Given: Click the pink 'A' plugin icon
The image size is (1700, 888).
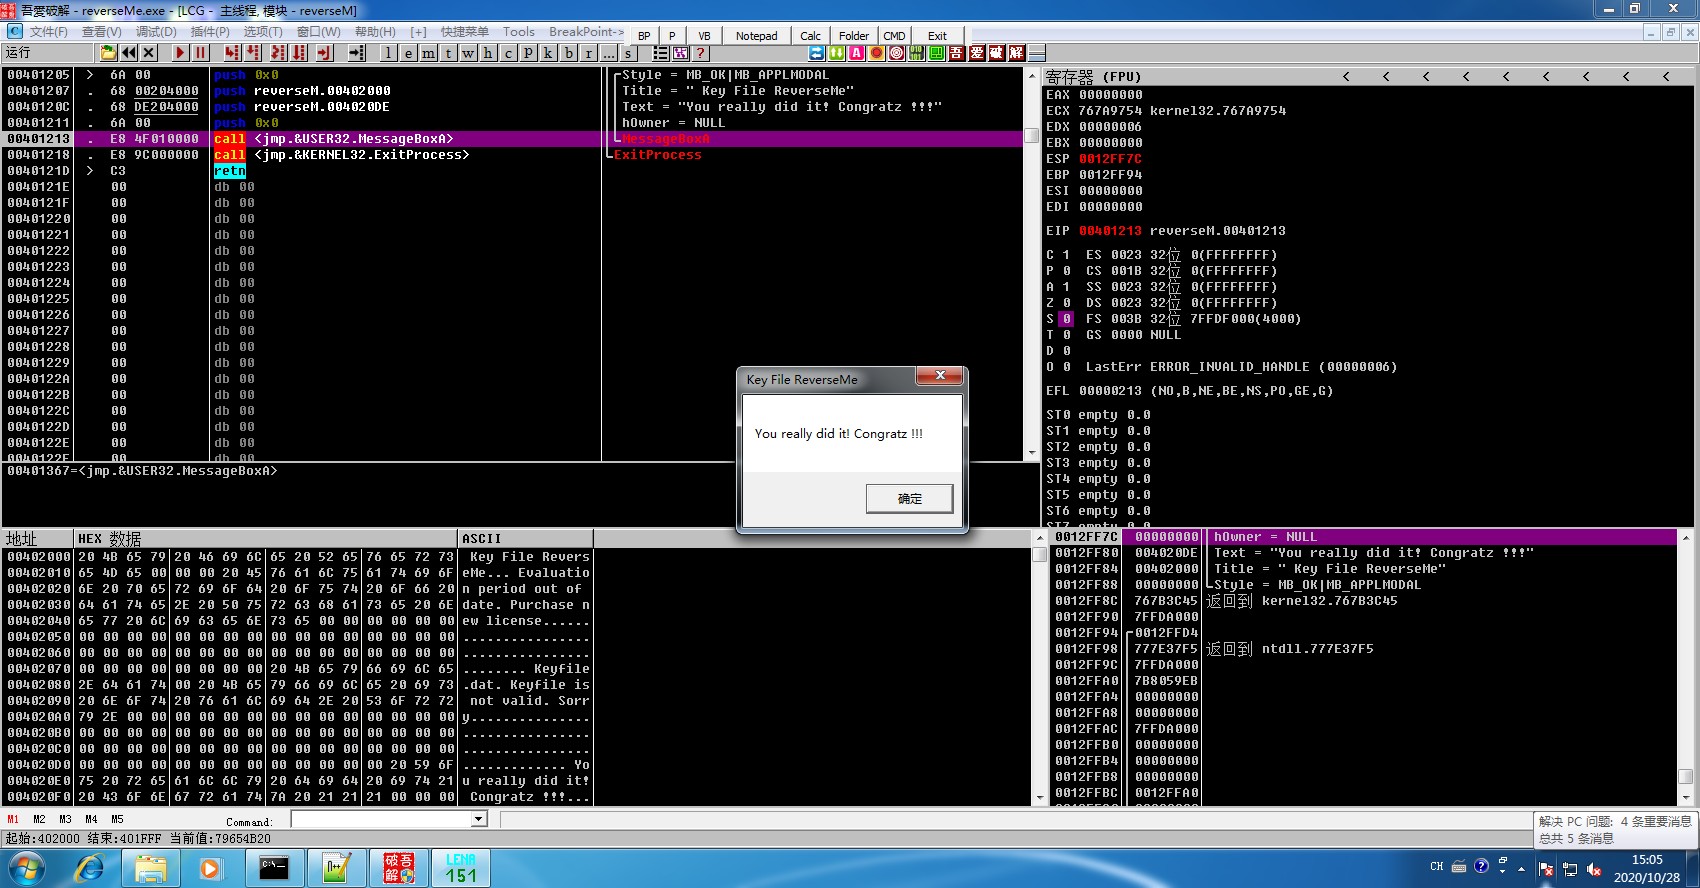Looking at the screenshot, I should click(857, 53).
